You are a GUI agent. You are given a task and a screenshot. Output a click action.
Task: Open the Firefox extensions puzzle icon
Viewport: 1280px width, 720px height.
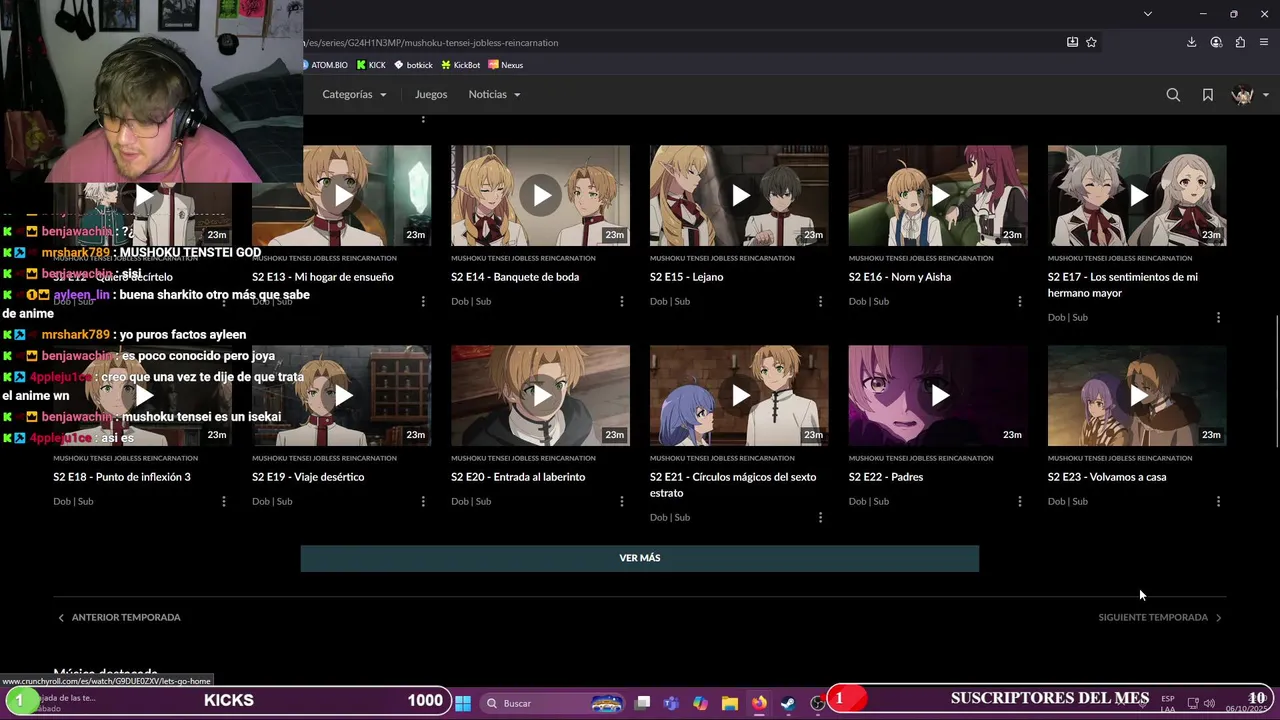1240,42
